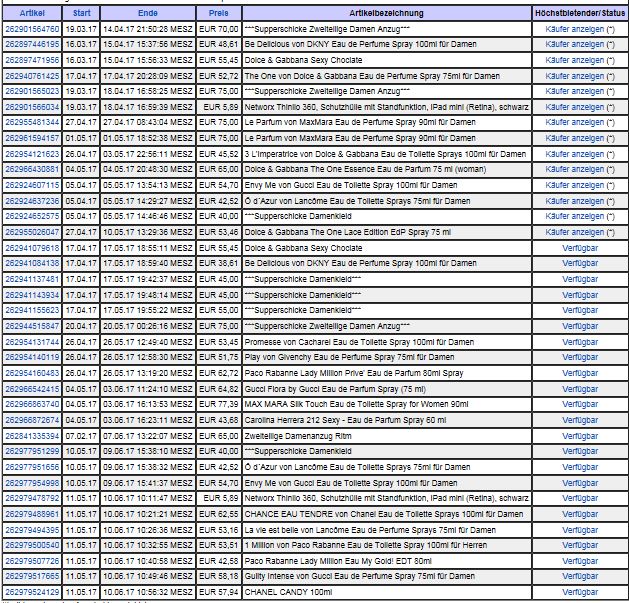Image resolution: width=629 pixels, height=603 pixels.
Task: Click Verfügbar for Zweiteilige Damenanzug Ritm
Action: pyautogui.click(x=580, y=436)
